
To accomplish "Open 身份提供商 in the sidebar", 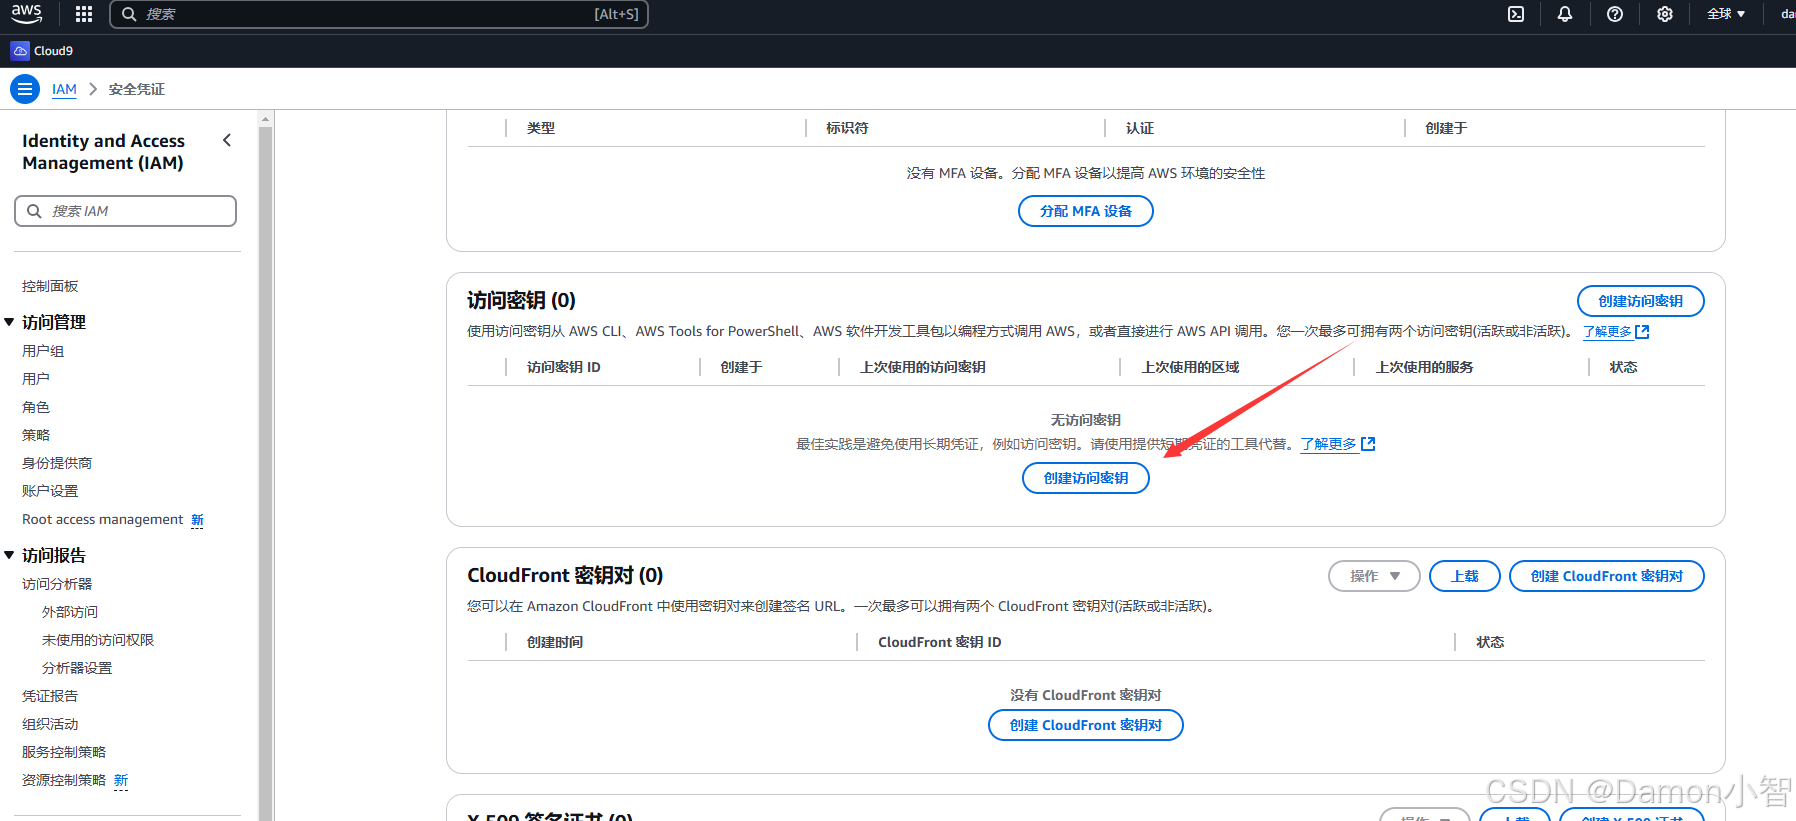I will [x=57, y=463].
